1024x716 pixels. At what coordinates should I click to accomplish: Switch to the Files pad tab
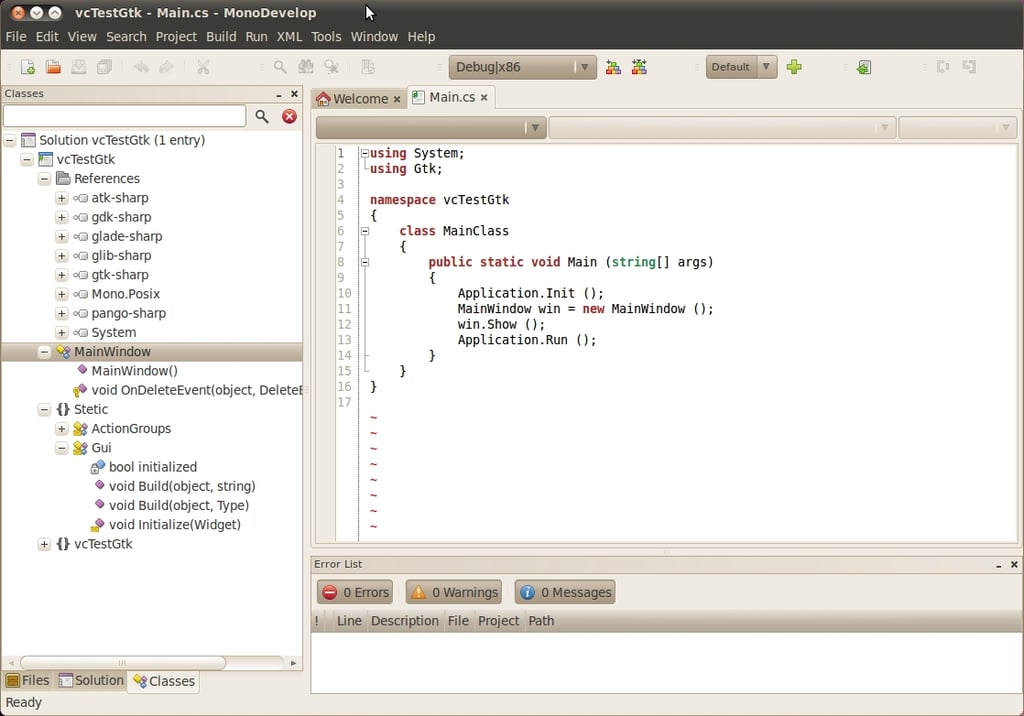[x=28, y=681]
